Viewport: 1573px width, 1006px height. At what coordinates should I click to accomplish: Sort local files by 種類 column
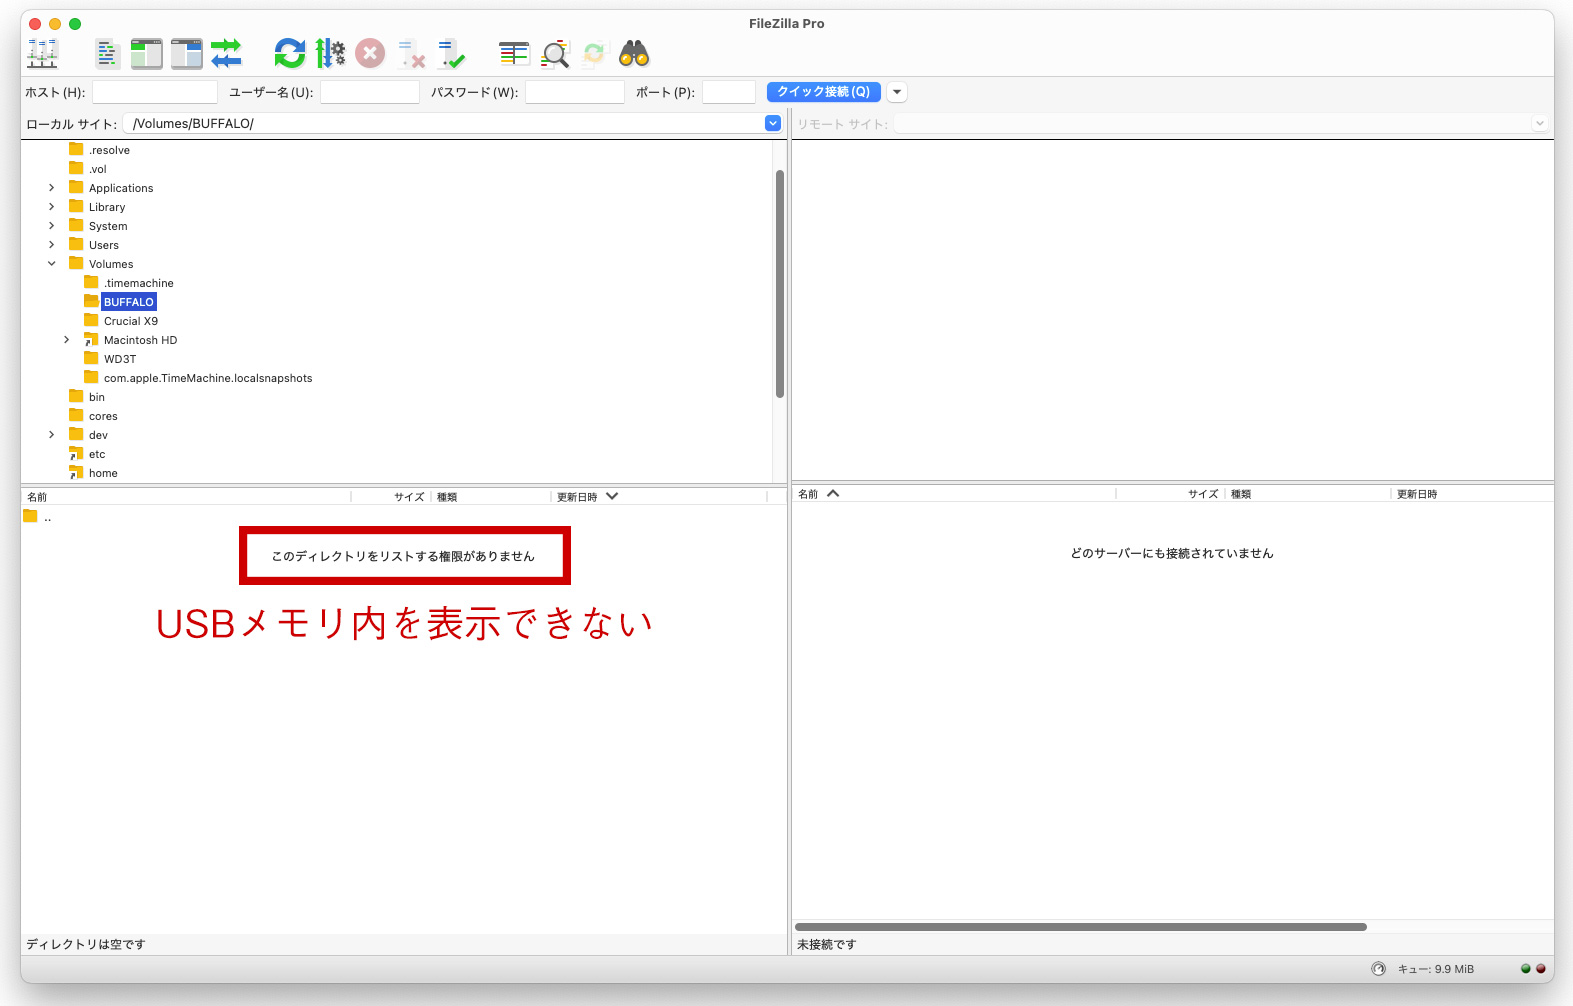(491, 497)
